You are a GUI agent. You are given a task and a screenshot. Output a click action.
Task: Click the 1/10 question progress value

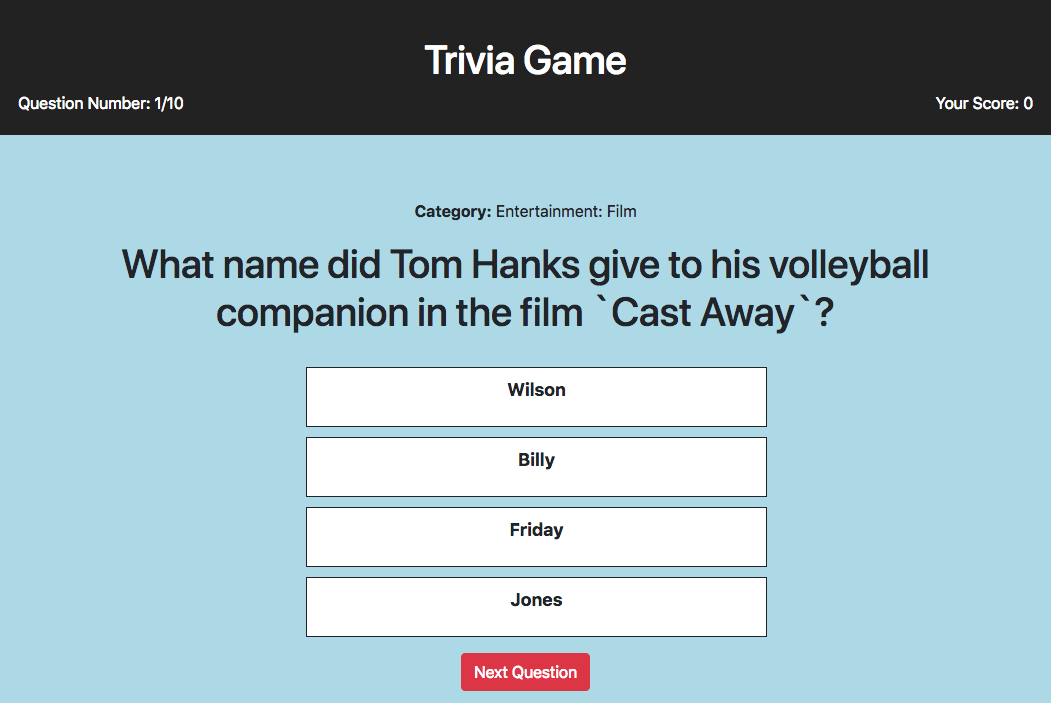tap(169, 103)
